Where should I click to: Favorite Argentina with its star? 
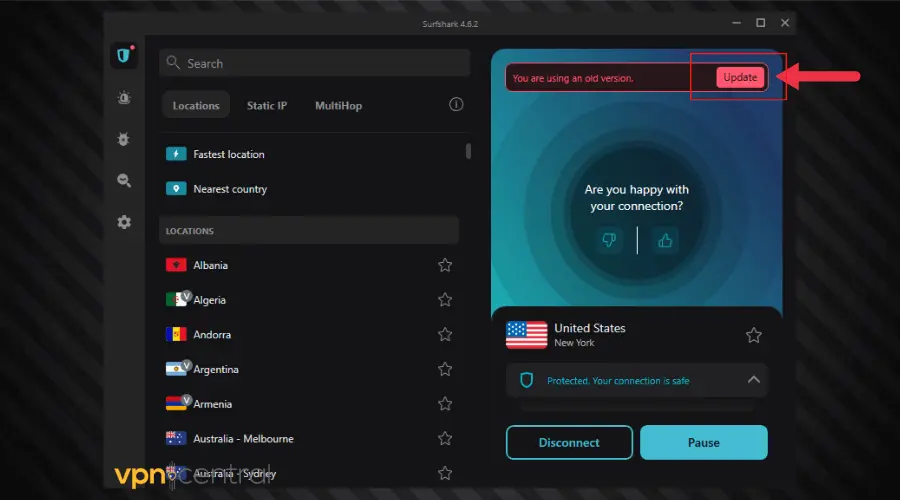(445, 369)
